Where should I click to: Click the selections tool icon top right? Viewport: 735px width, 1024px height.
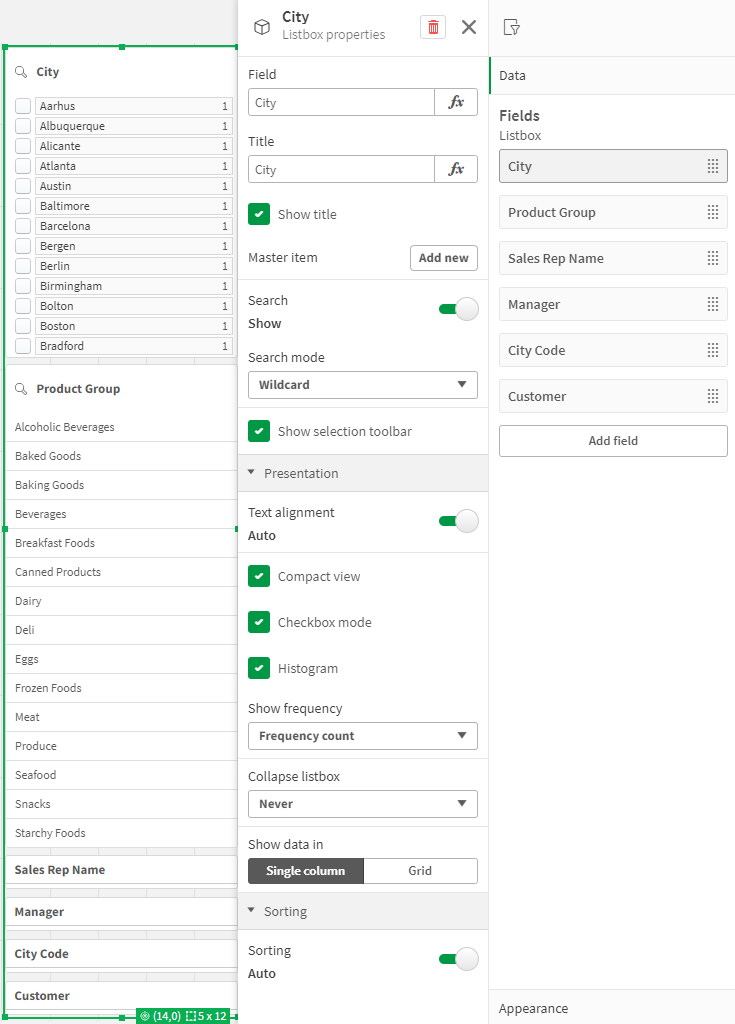pyautogui.click(x=511, y=27)
